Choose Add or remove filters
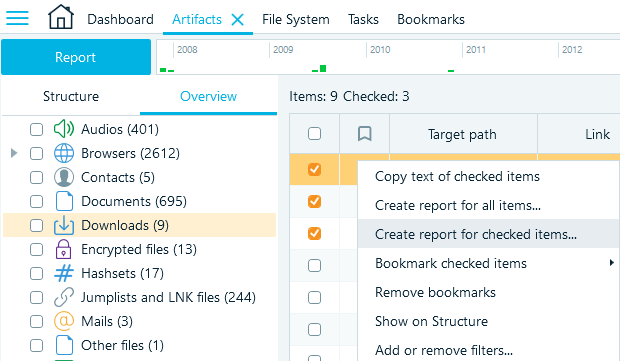This screenshot has width=620, height=361. pyautogui.click(x=444, y=350)
